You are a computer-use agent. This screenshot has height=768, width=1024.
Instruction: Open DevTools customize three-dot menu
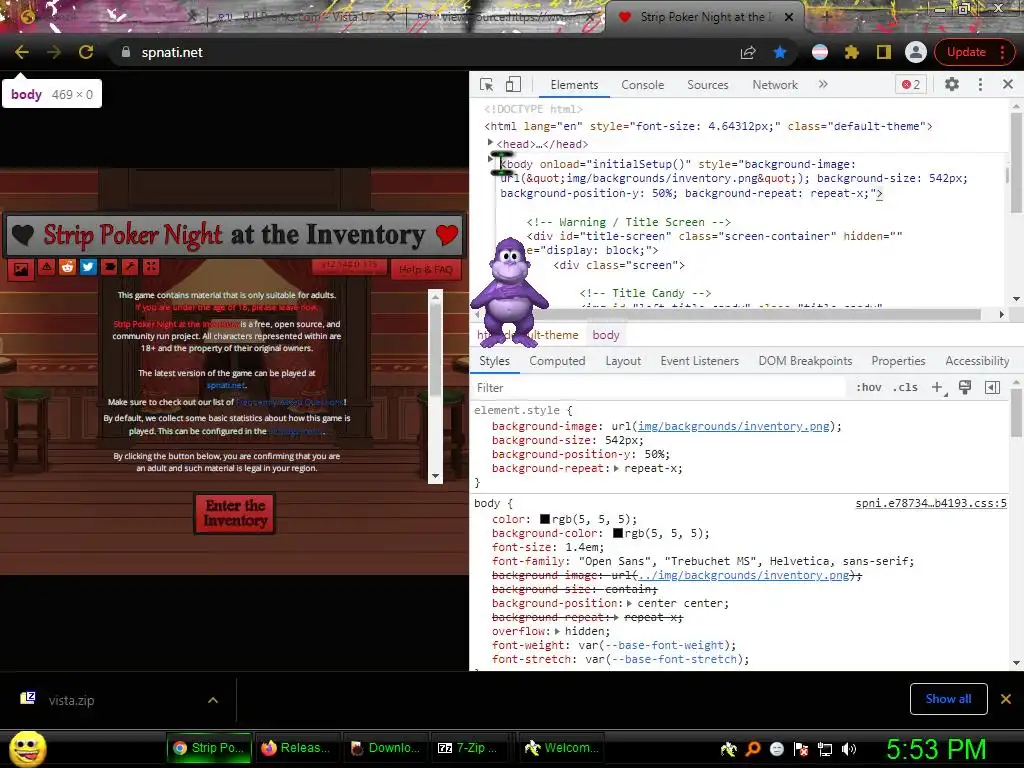click(x=980, y=84)
